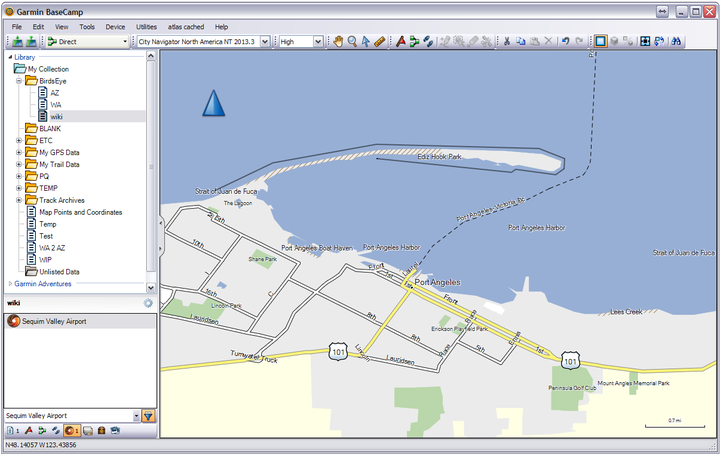Click the Undo arrow icon

[566, 41]
